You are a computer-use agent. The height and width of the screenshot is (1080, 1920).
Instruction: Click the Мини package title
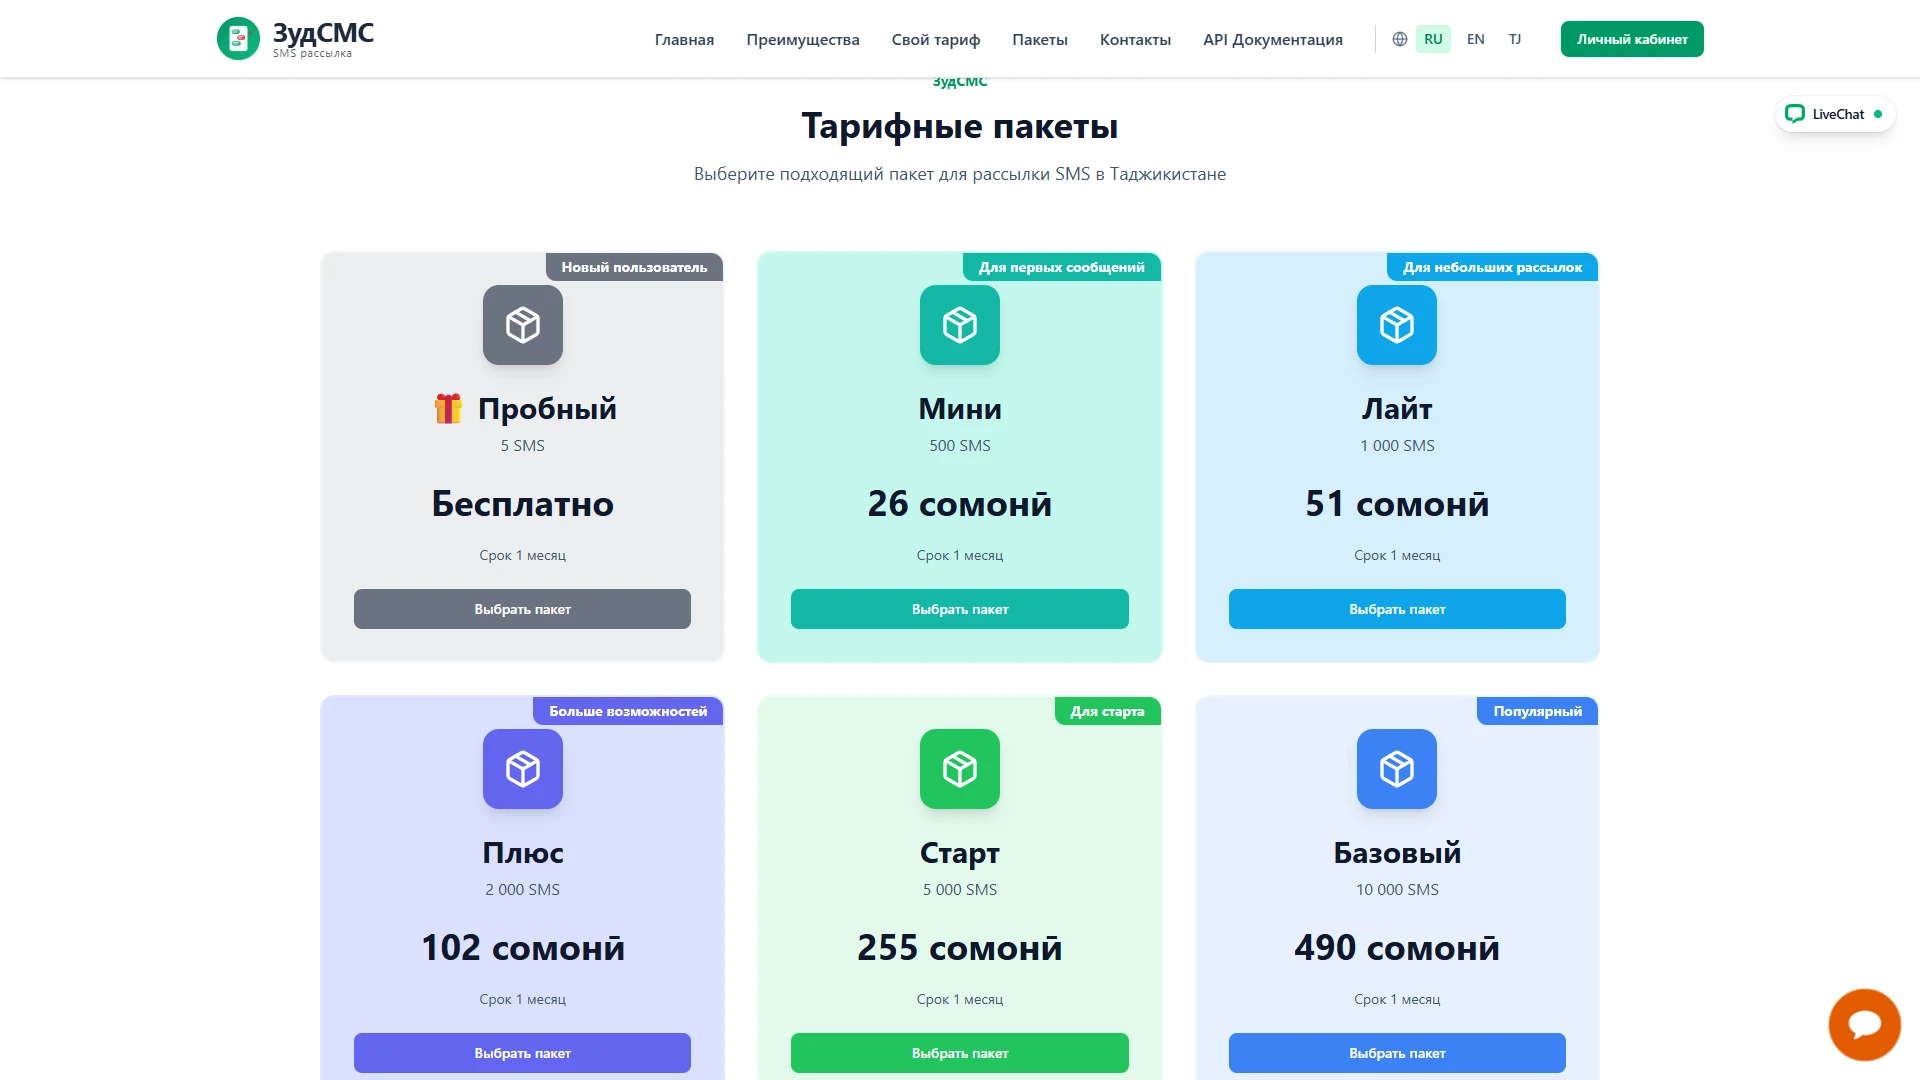point(960,409)
